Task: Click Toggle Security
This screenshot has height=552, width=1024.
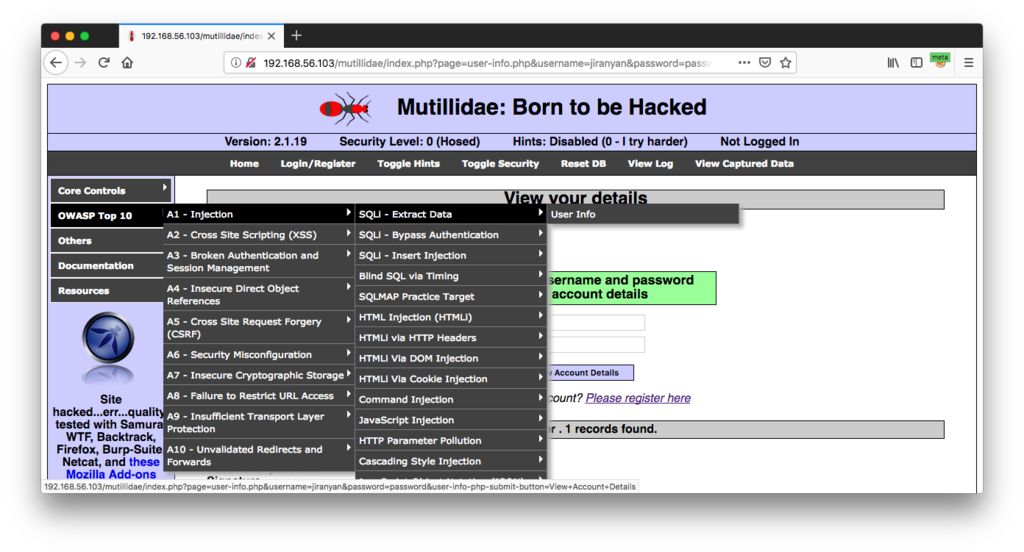Action: click(x=500, y=164)
